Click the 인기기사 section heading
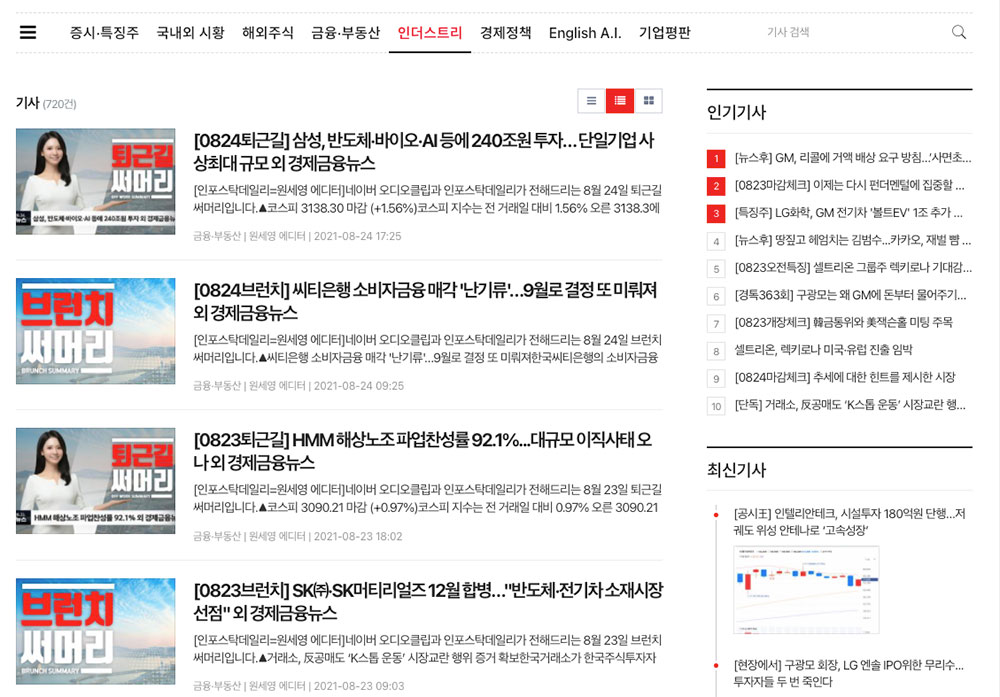The width and height of the screenshot is (1000, 697). point(737,112)
